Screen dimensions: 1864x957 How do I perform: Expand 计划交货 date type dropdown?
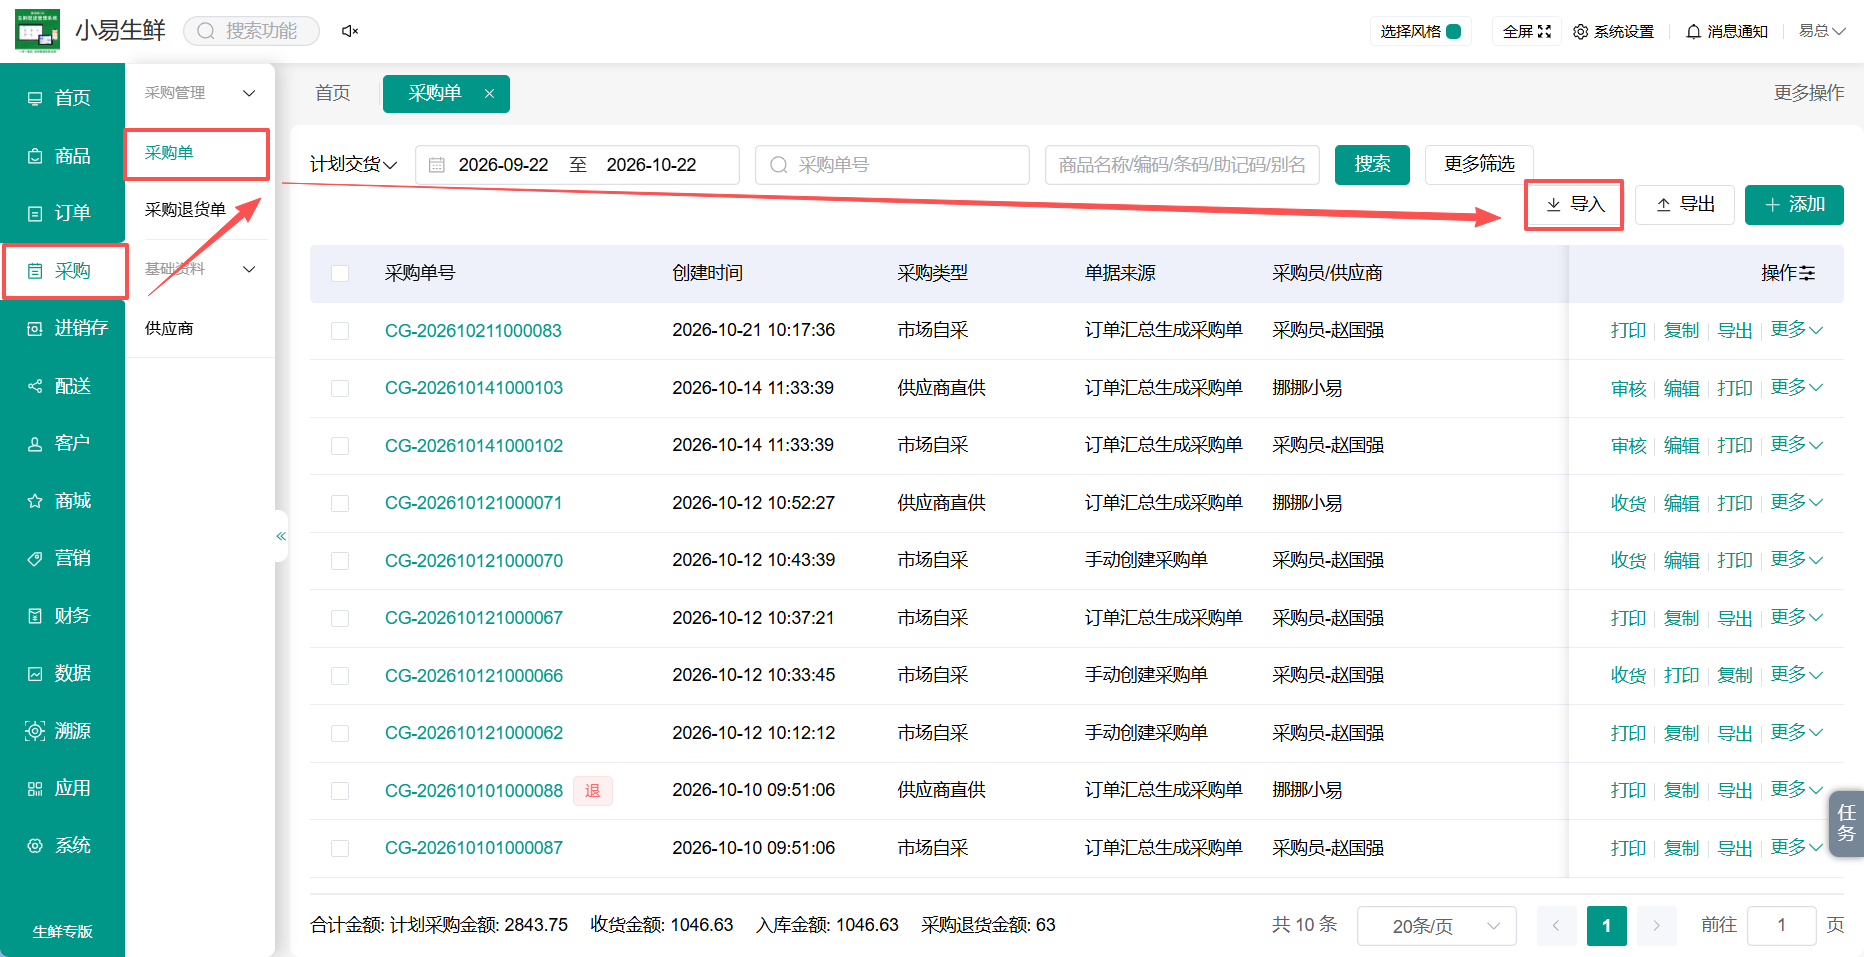click(x=354, y=164)
